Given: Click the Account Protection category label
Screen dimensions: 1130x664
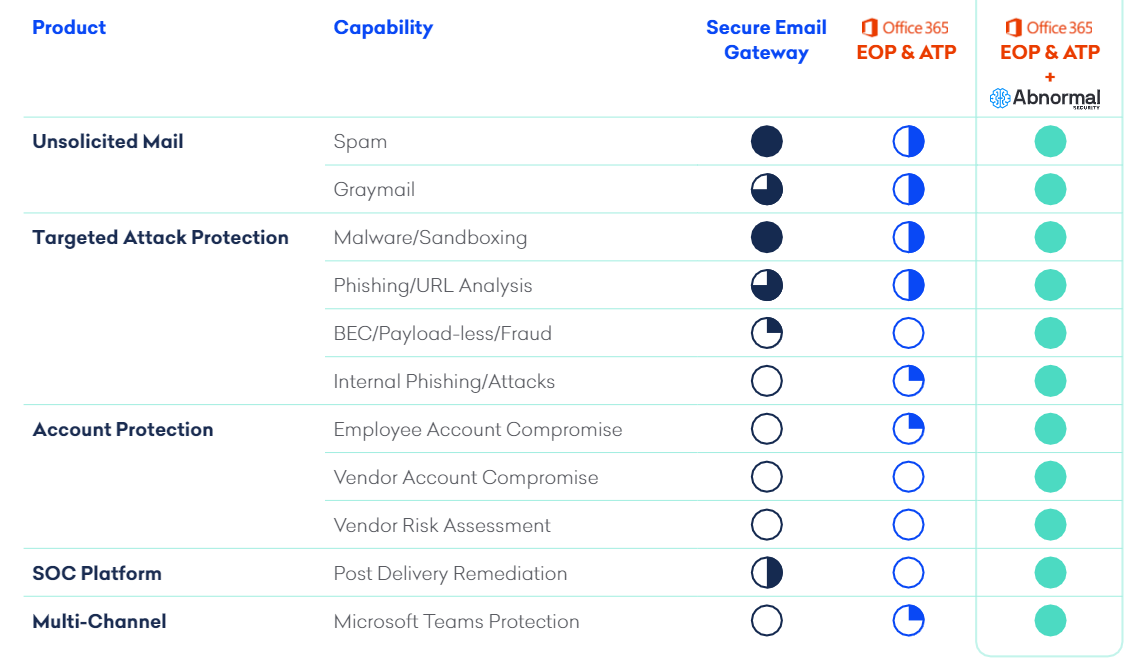Looking at the screenshot, I should 123,430.
